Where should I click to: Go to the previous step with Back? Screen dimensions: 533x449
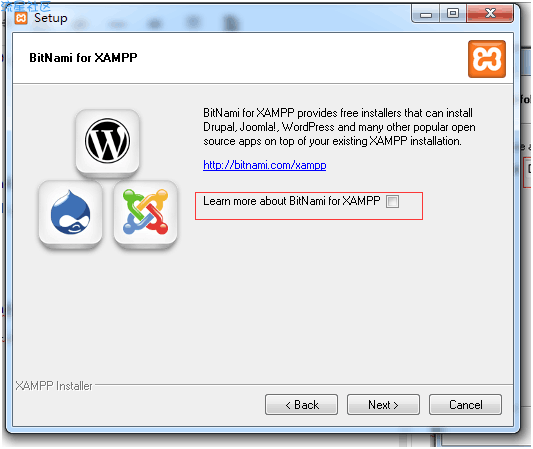pyautogui.click(x=302, y=404)
